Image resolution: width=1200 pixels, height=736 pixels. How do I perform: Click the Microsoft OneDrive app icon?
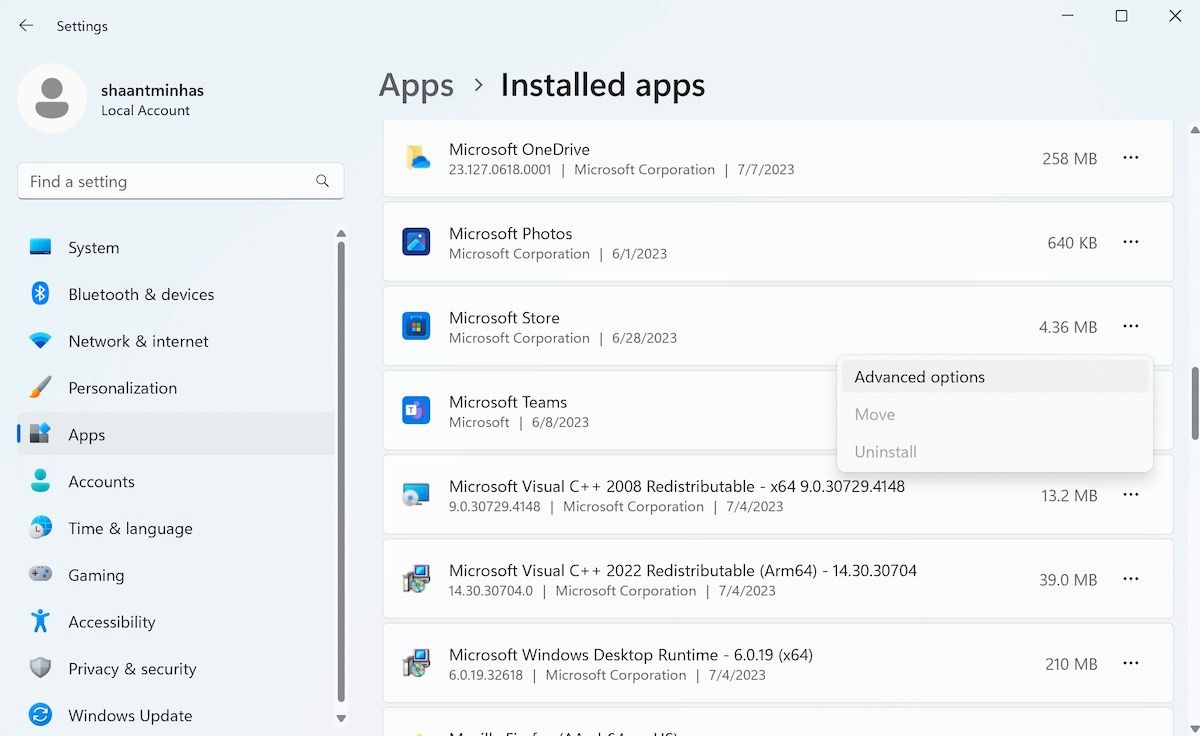pyautogui.click(x=416, y=158)
